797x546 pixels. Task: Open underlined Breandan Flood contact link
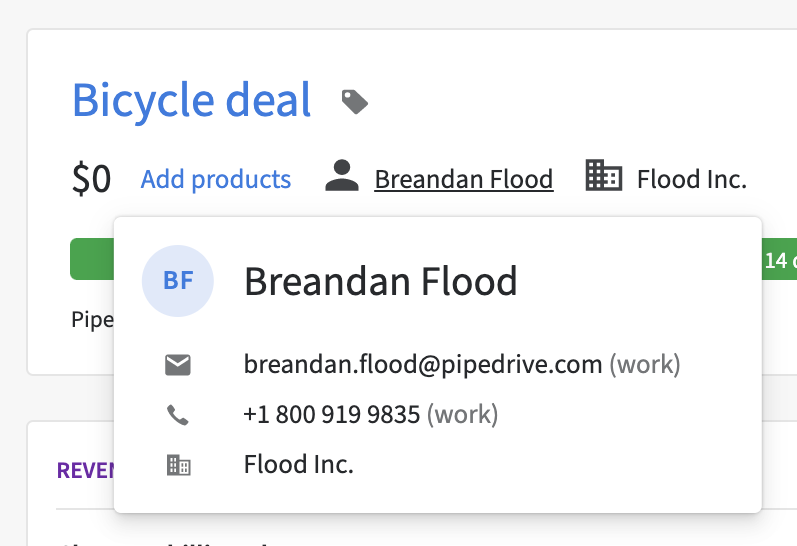[464, 179]
